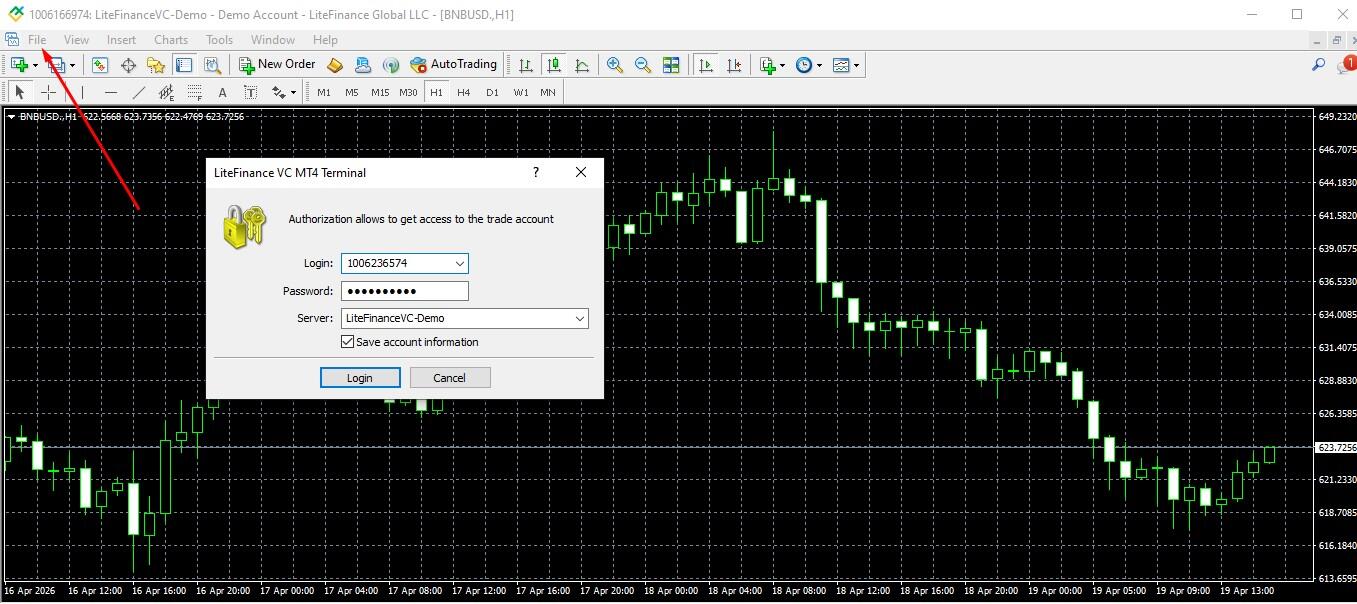Zoom in on the chart
The image size is (1357, 604).
click(615, 65)
